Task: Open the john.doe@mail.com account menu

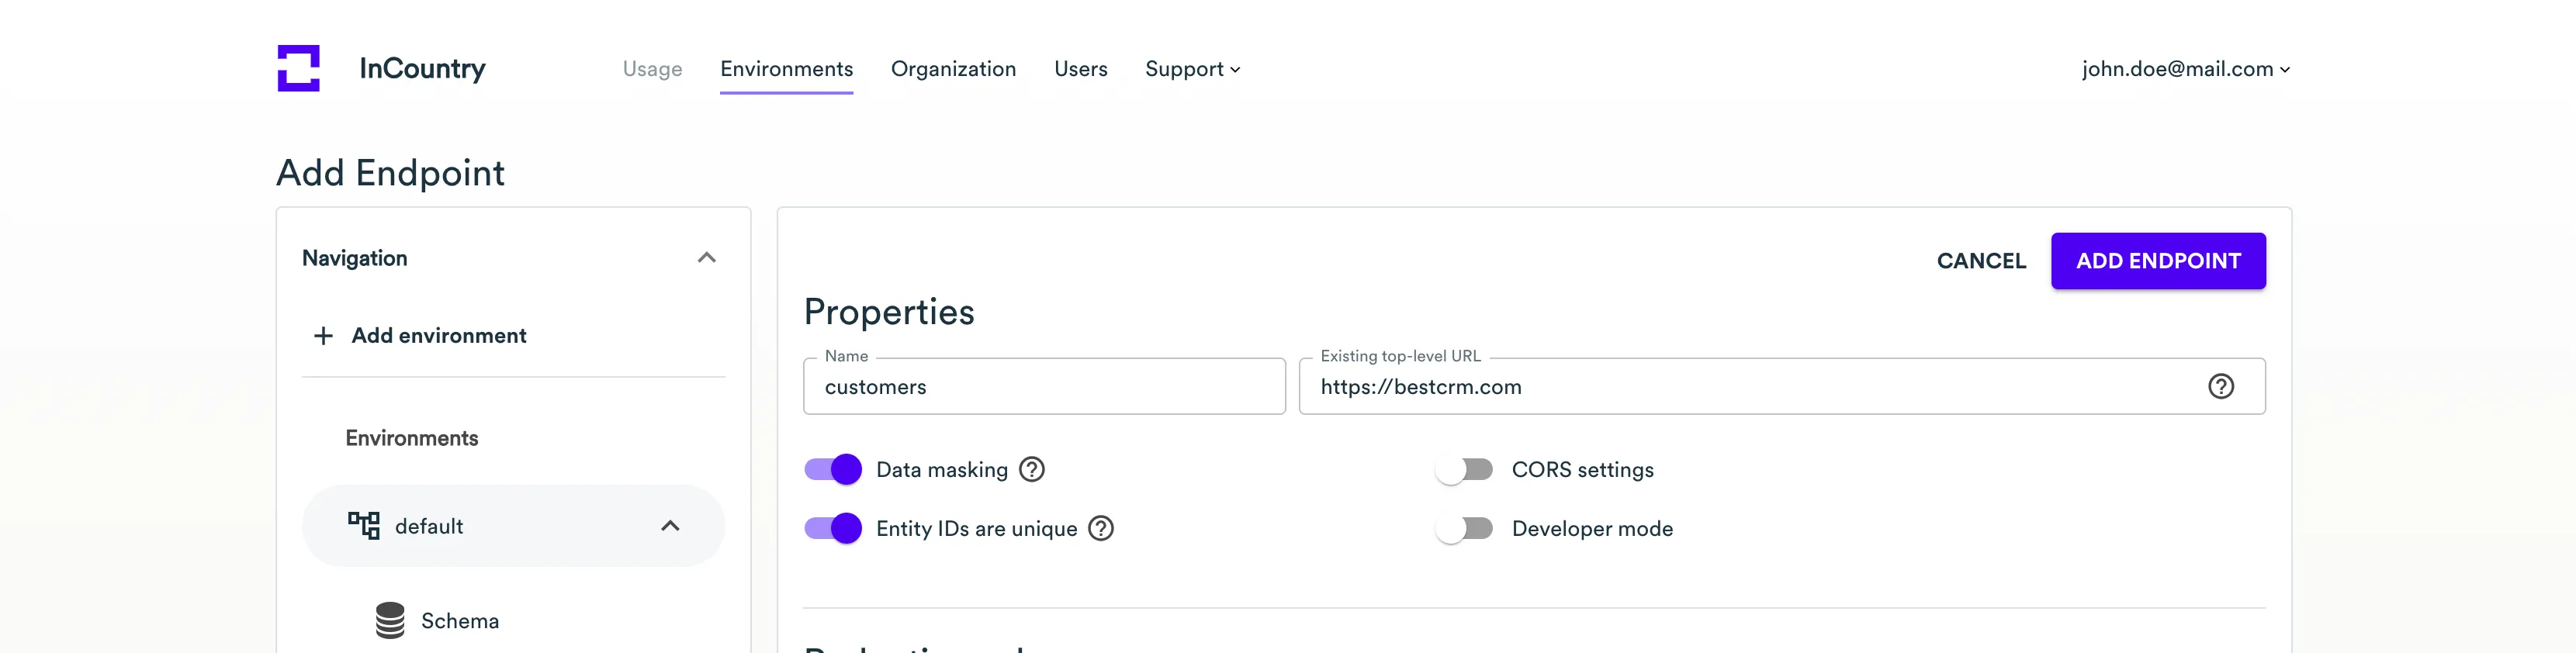Action: 2185,69
